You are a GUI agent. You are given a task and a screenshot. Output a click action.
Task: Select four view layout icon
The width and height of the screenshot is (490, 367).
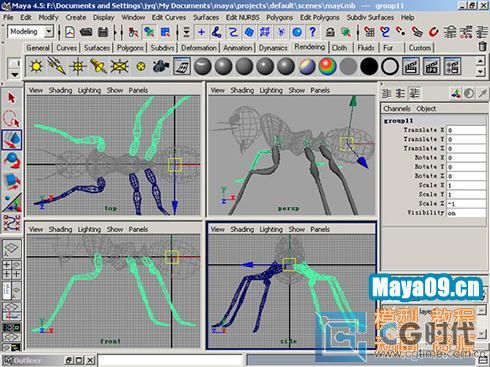coord(12,269)
